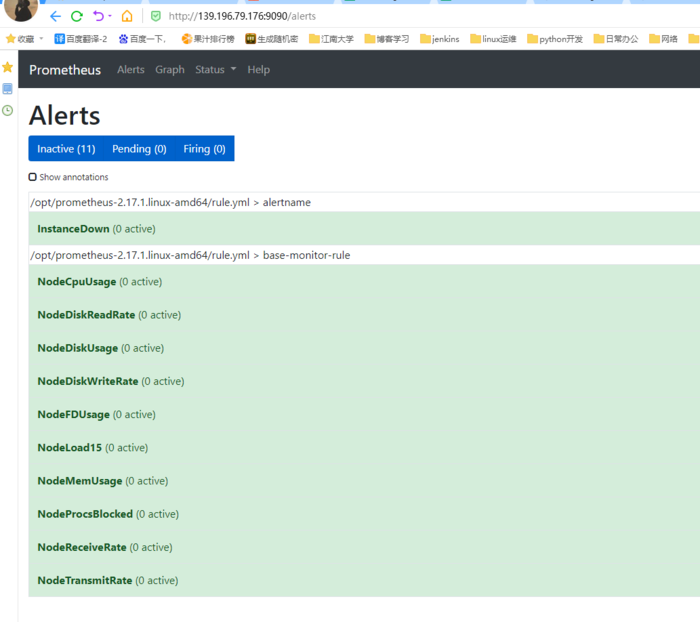Expand the NodeCpuUsage alert rule
Viewport: 700px width, 622px height.
[76, 282]
